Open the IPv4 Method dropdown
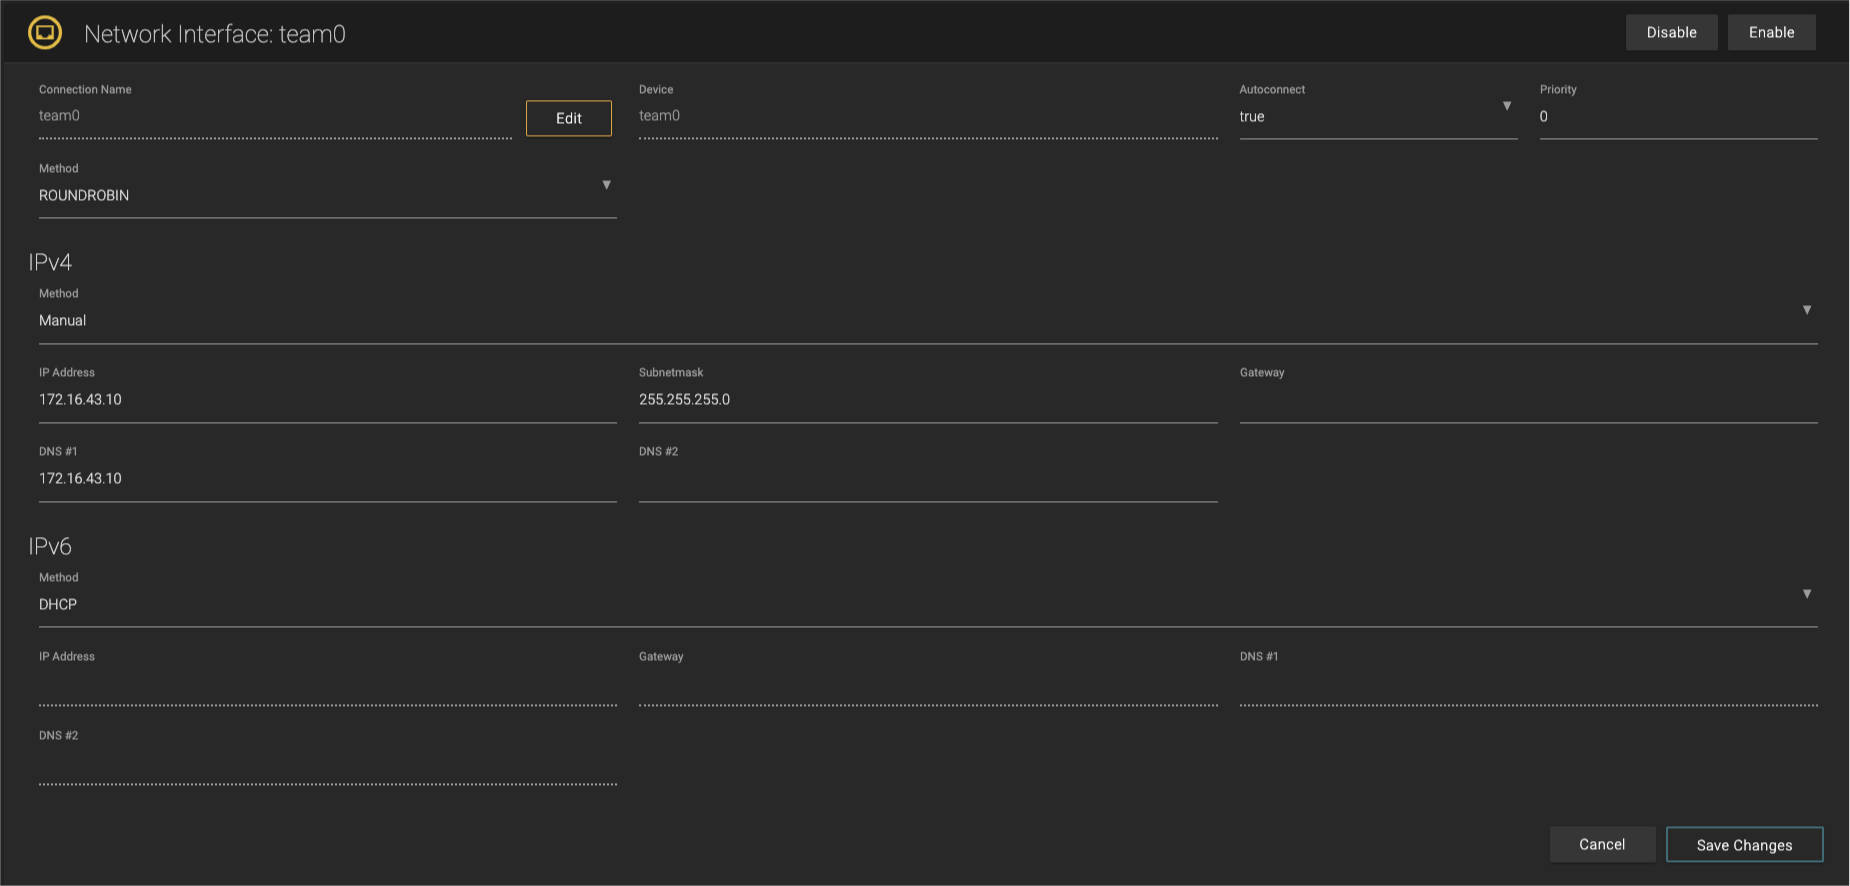 pyautogui.click(x=928, y=321)
